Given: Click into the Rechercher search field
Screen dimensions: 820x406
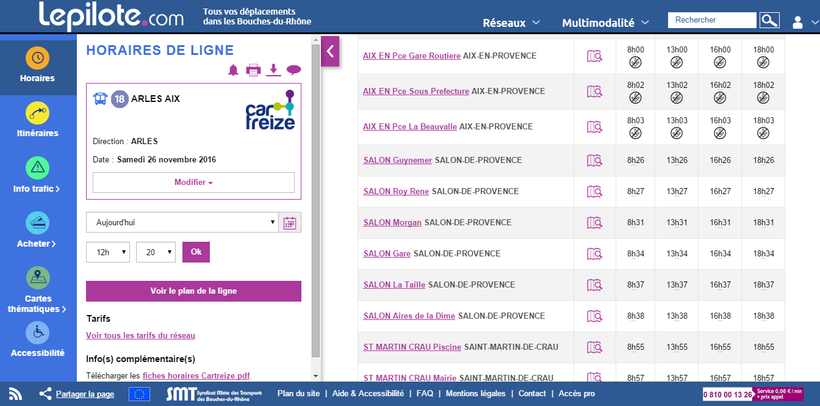Looking at the screenshot, I should click(x=711, y=20).
